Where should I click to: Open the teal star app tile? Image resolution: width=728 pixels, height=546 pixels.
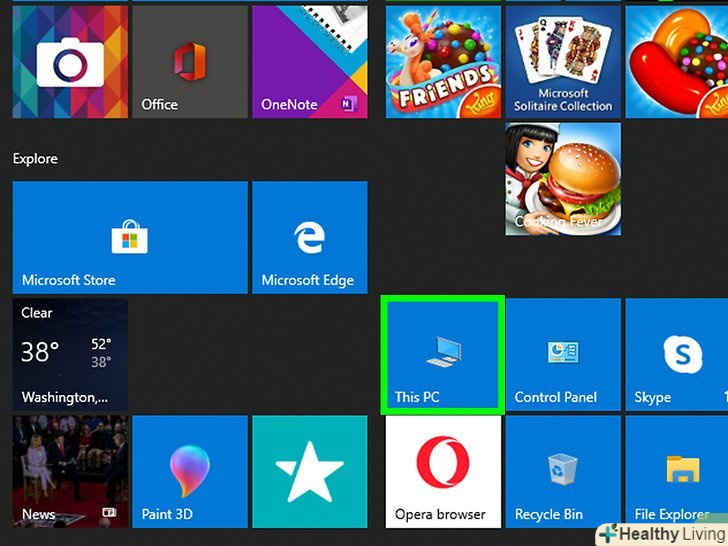pos(310,472)
